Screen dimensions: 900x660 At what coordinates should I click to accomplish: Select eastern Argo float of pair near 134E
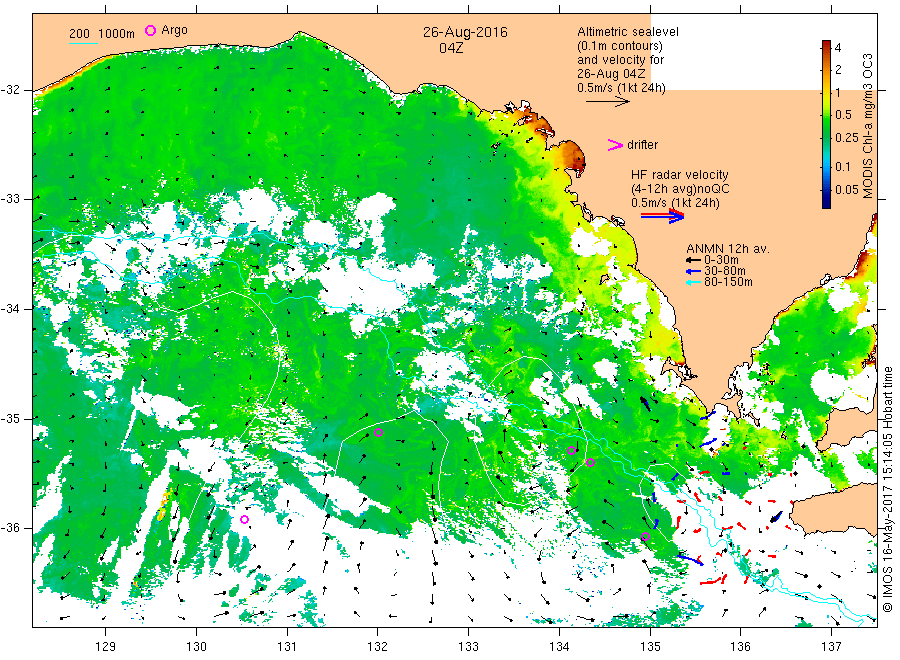tap(591, 463)
